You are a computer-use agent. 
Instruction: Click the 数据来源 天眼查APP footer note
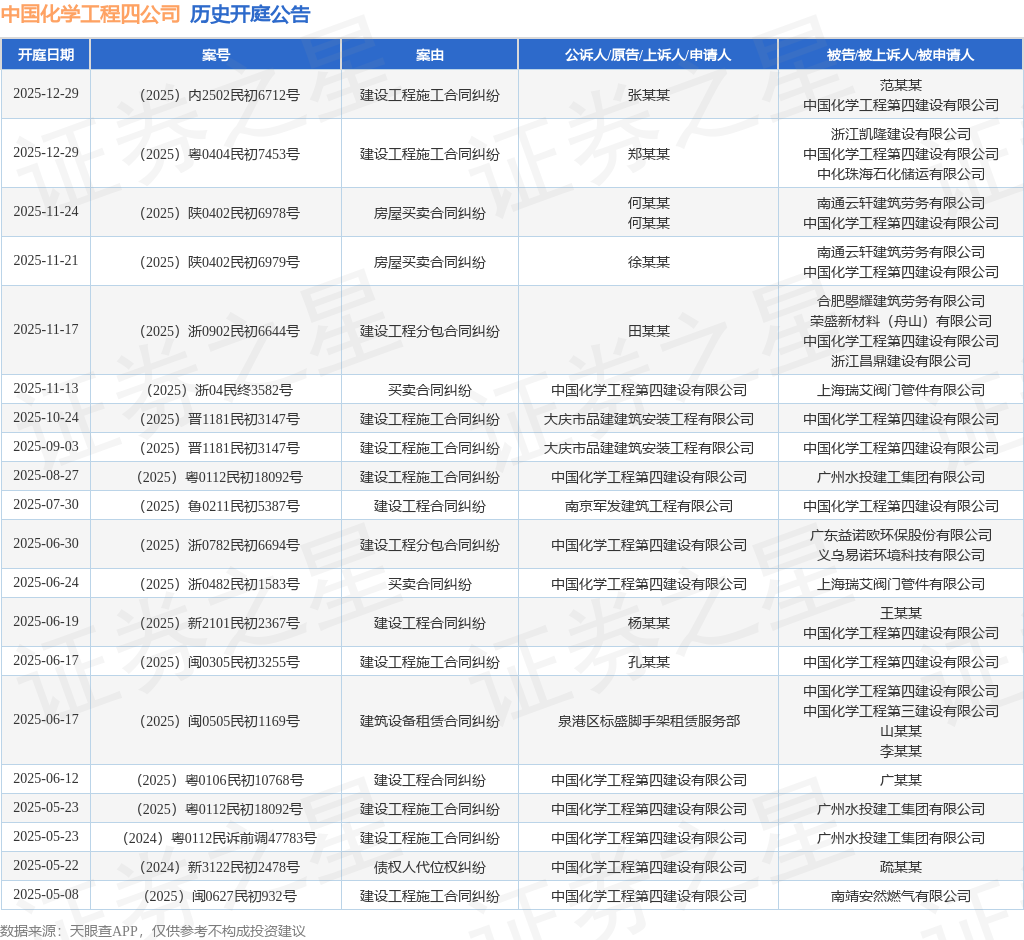click(x=153, y=931)
